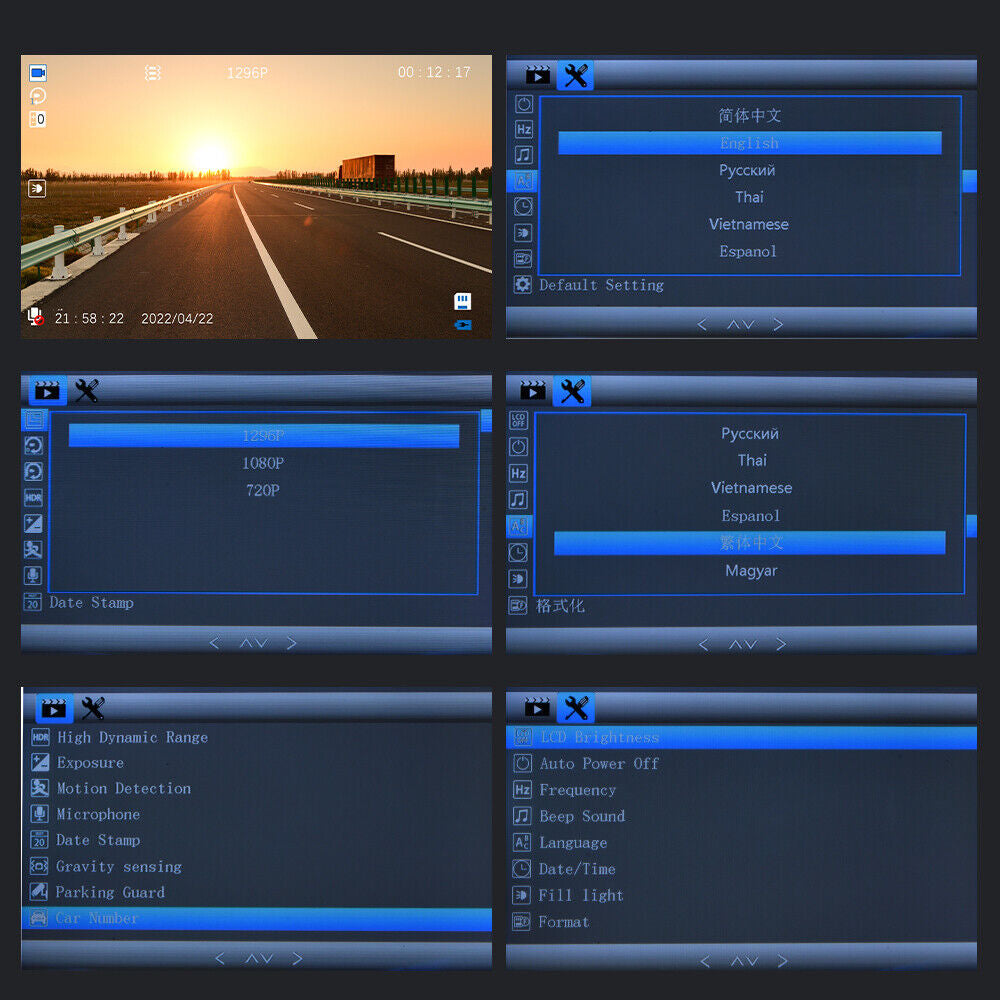
Task: Click the car icon beside Car Number
Action: click(x=39, y=918)
